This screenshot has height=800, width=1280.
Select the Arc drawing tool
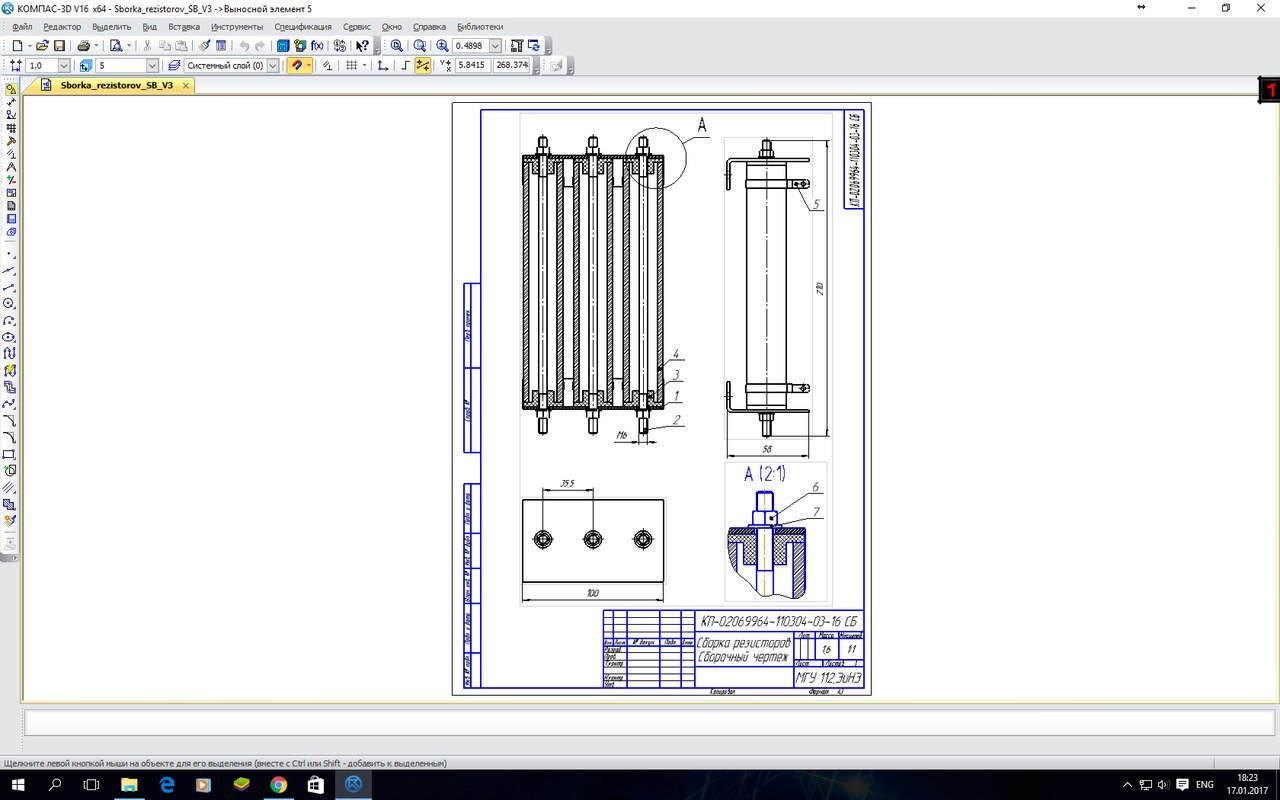[x=10, y=320]
